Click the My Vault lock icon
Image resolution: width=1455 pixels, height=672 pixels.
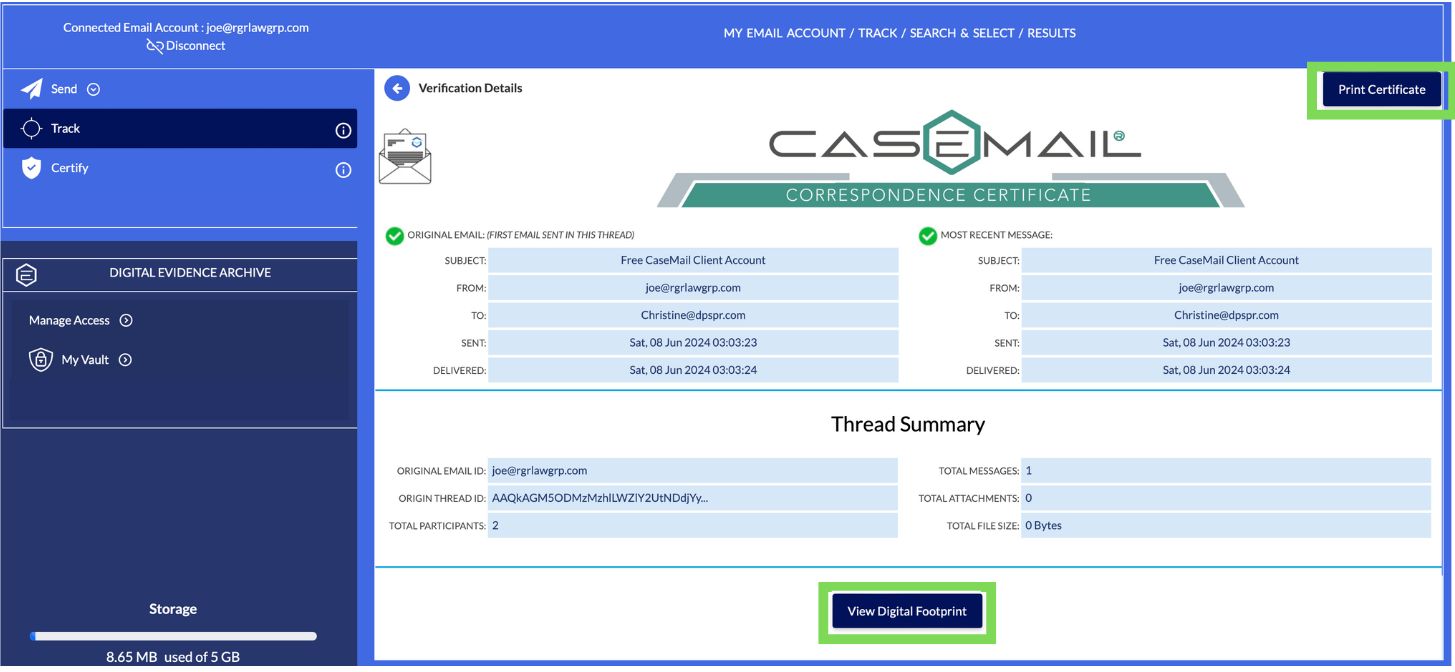click(x=40, y=360)
